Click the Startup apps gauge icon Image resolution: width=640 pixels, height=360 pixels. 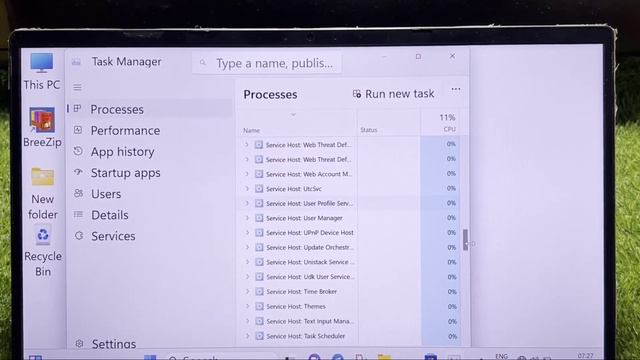tap(78, 172)
